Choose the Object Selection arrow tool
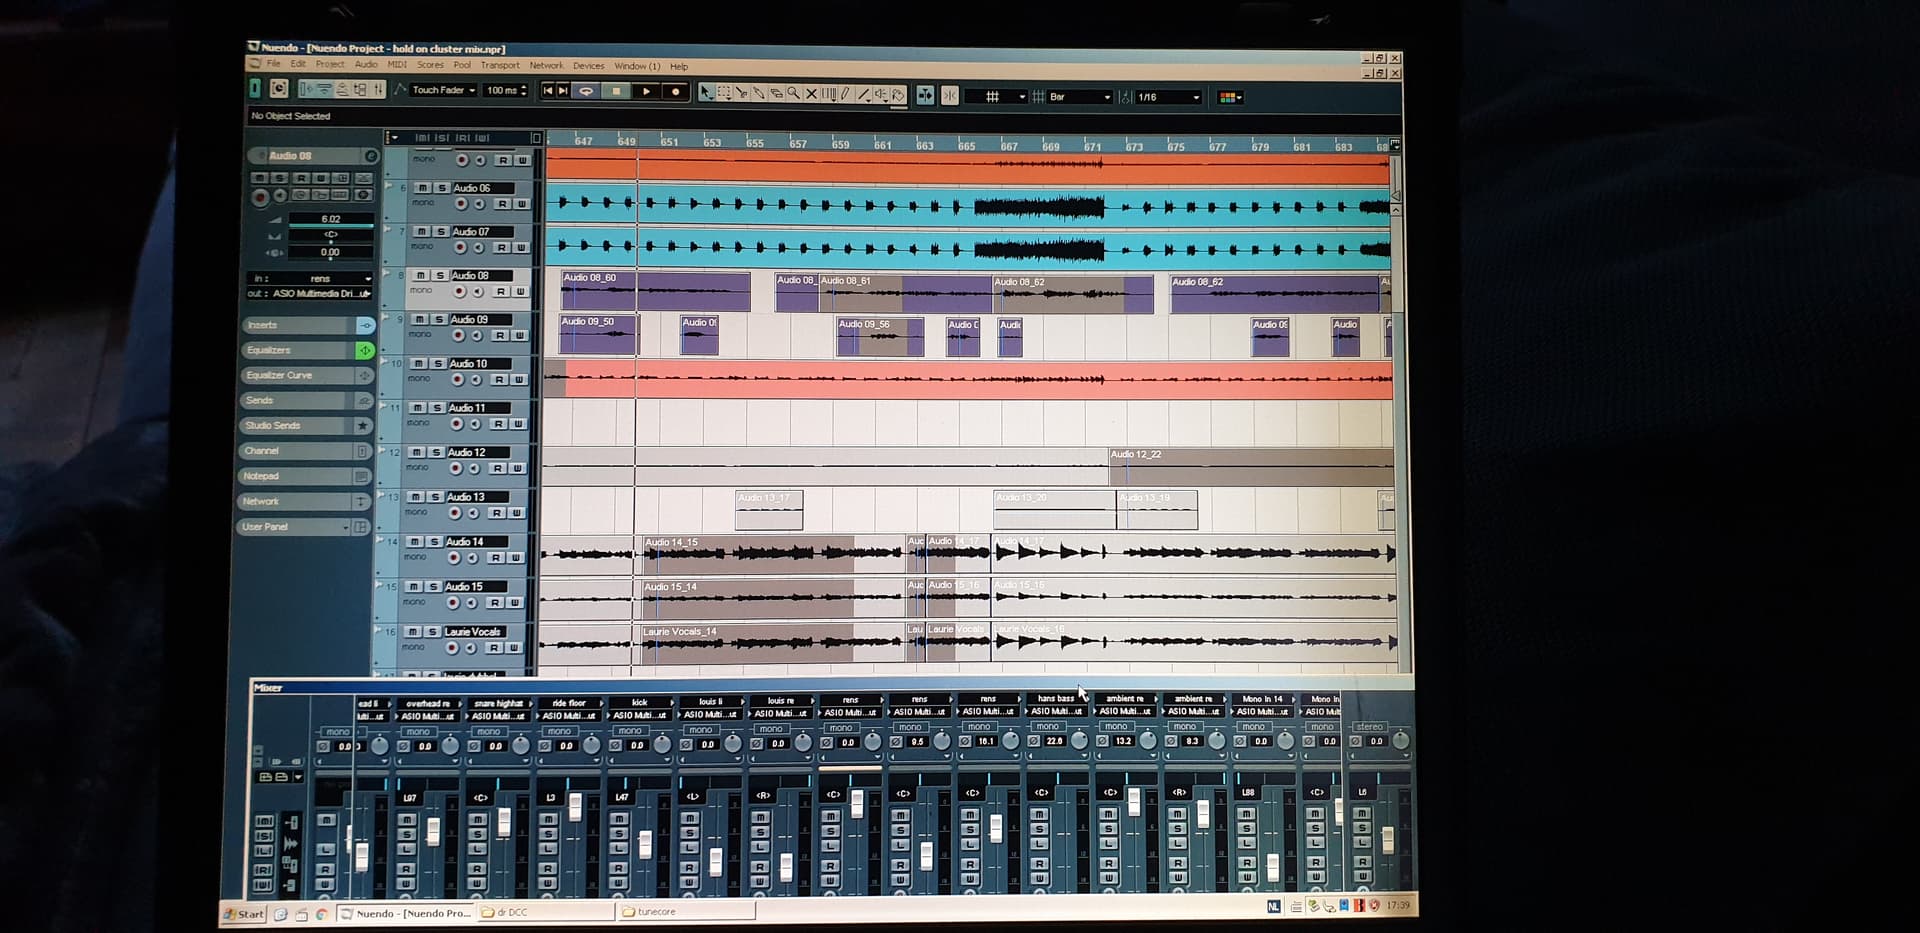The width and height of the screenshot is (1920, 933). click(706, 93)
